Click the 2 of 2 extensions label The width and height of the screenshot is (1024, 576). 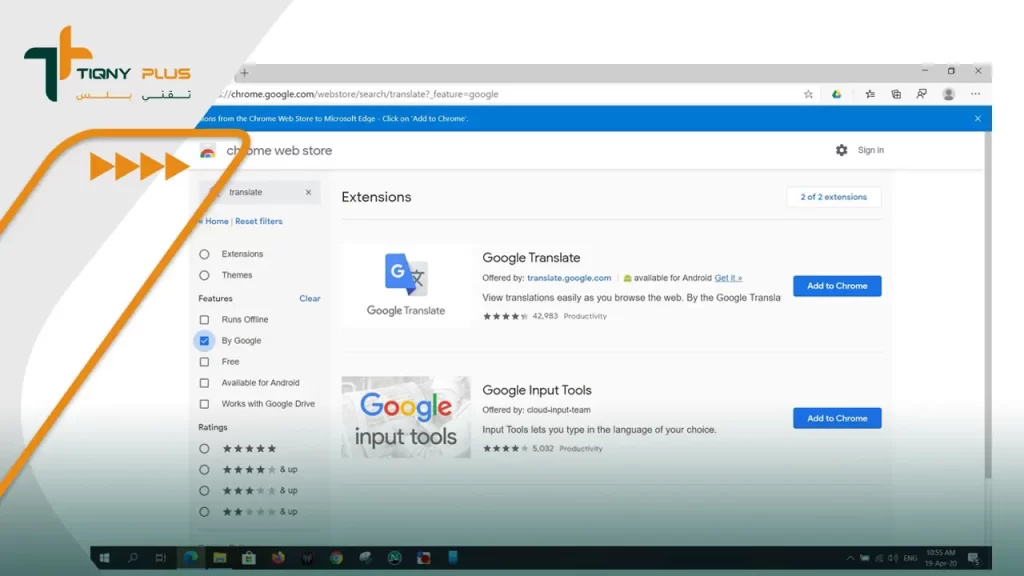coord(833,197)
